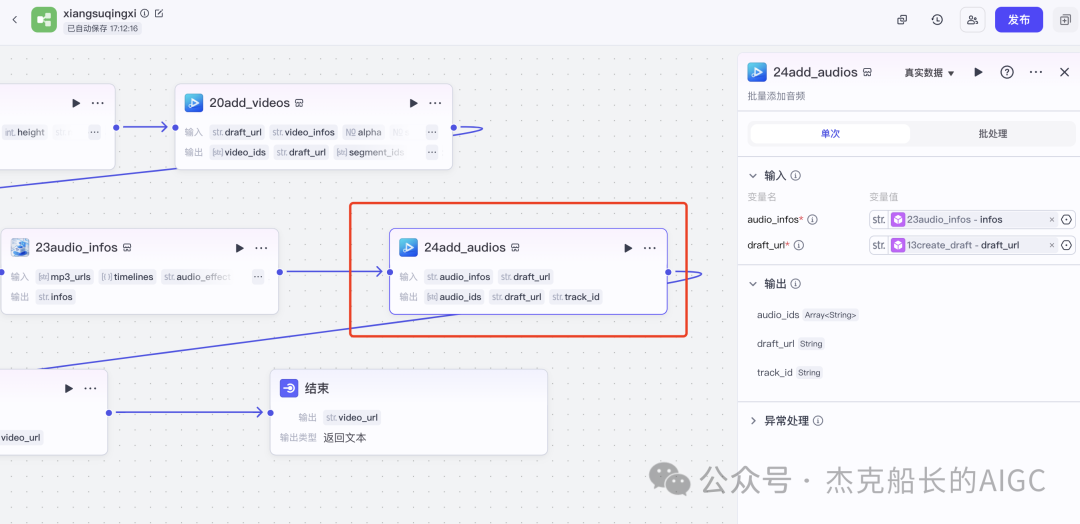This screenshot has height=524, width=1080.
Task: Expand hidden outputs of 20add_videos node
Action: click(432, 152)
